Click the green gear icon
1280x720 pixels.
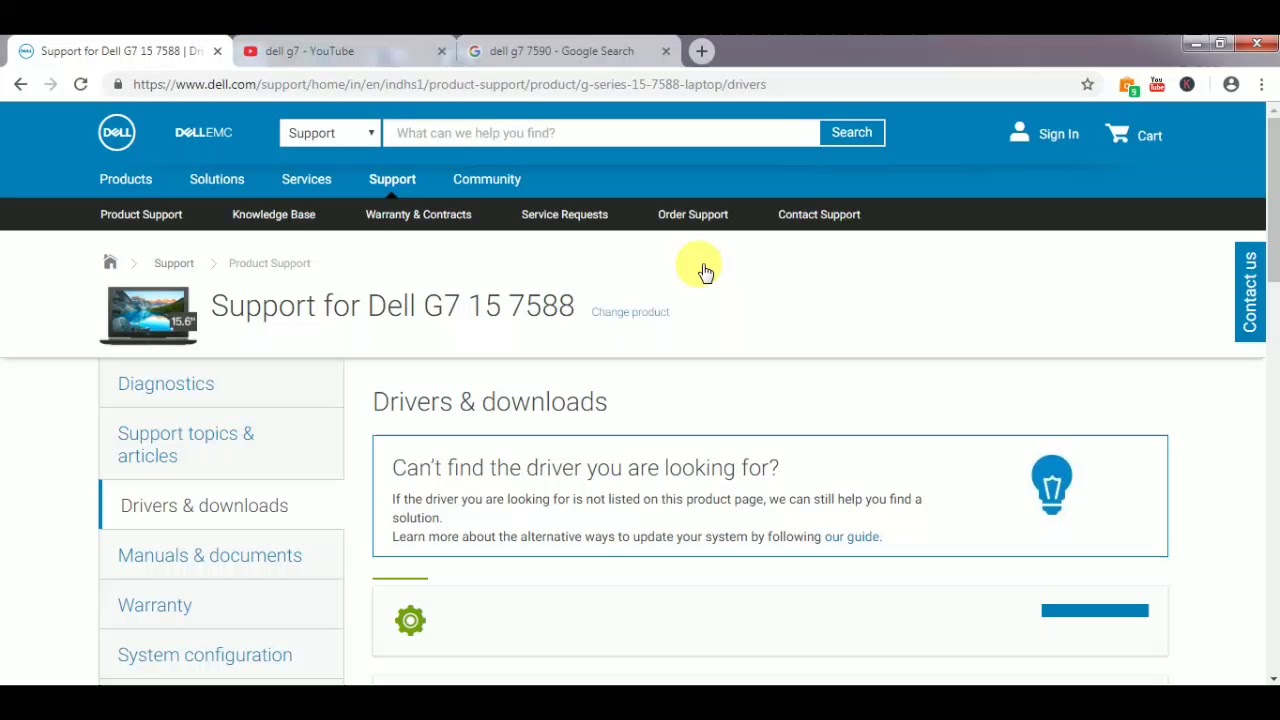410,620
